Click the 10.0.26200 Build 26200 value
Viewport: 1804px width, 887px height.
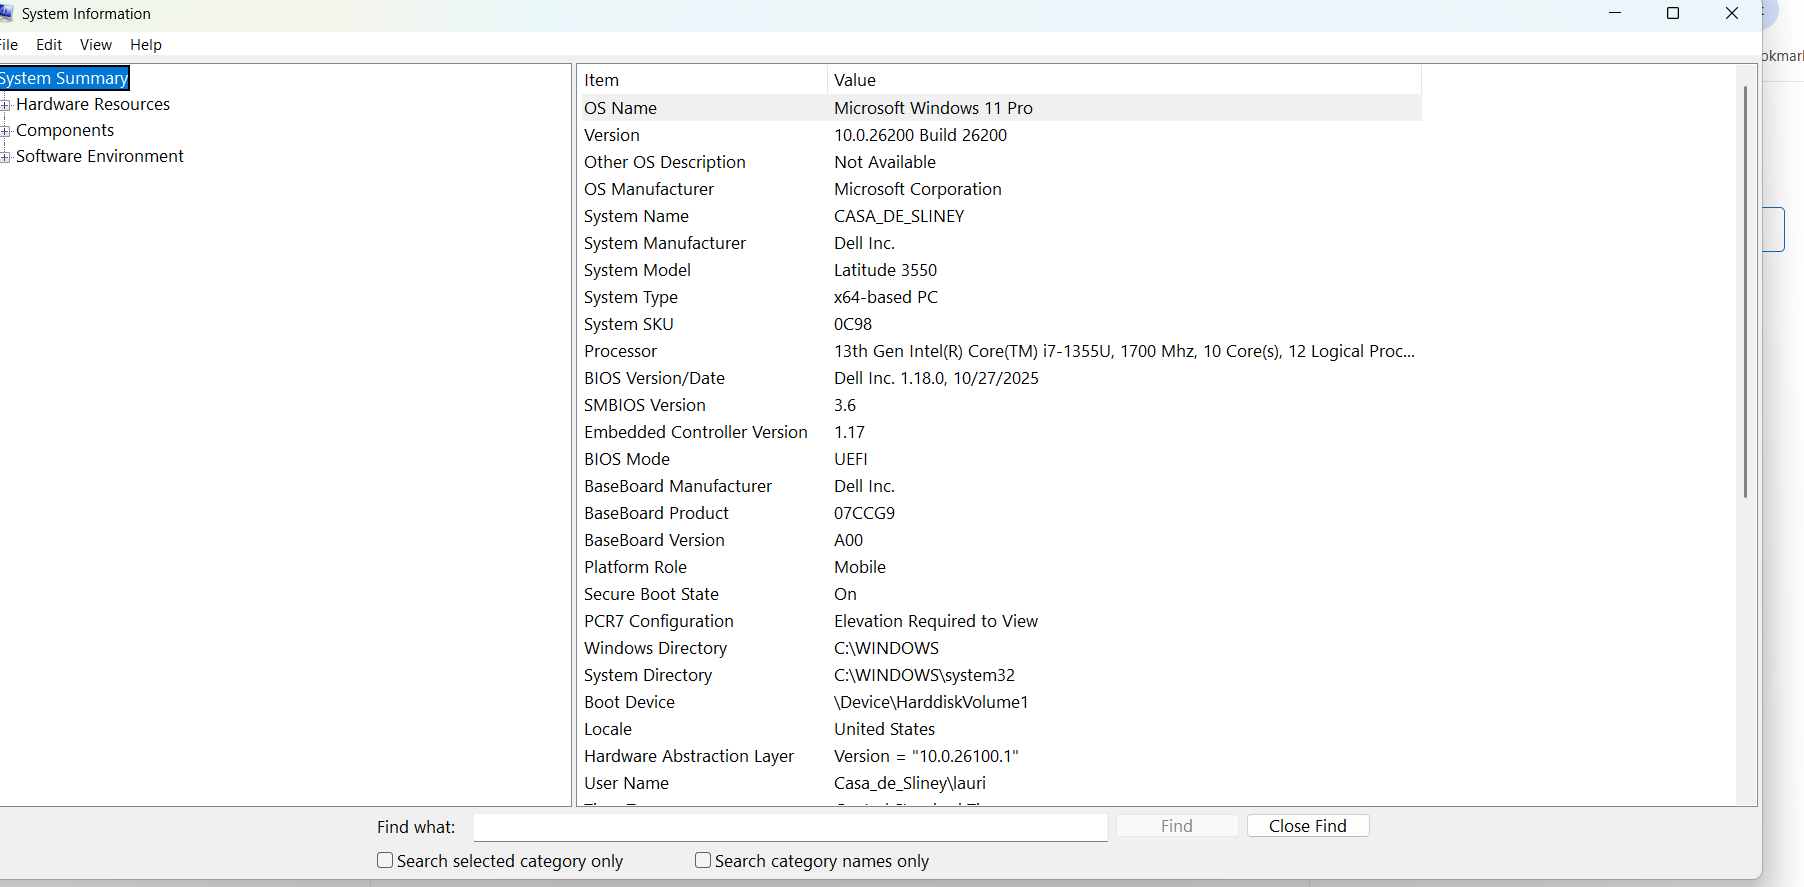coord(921,135)
